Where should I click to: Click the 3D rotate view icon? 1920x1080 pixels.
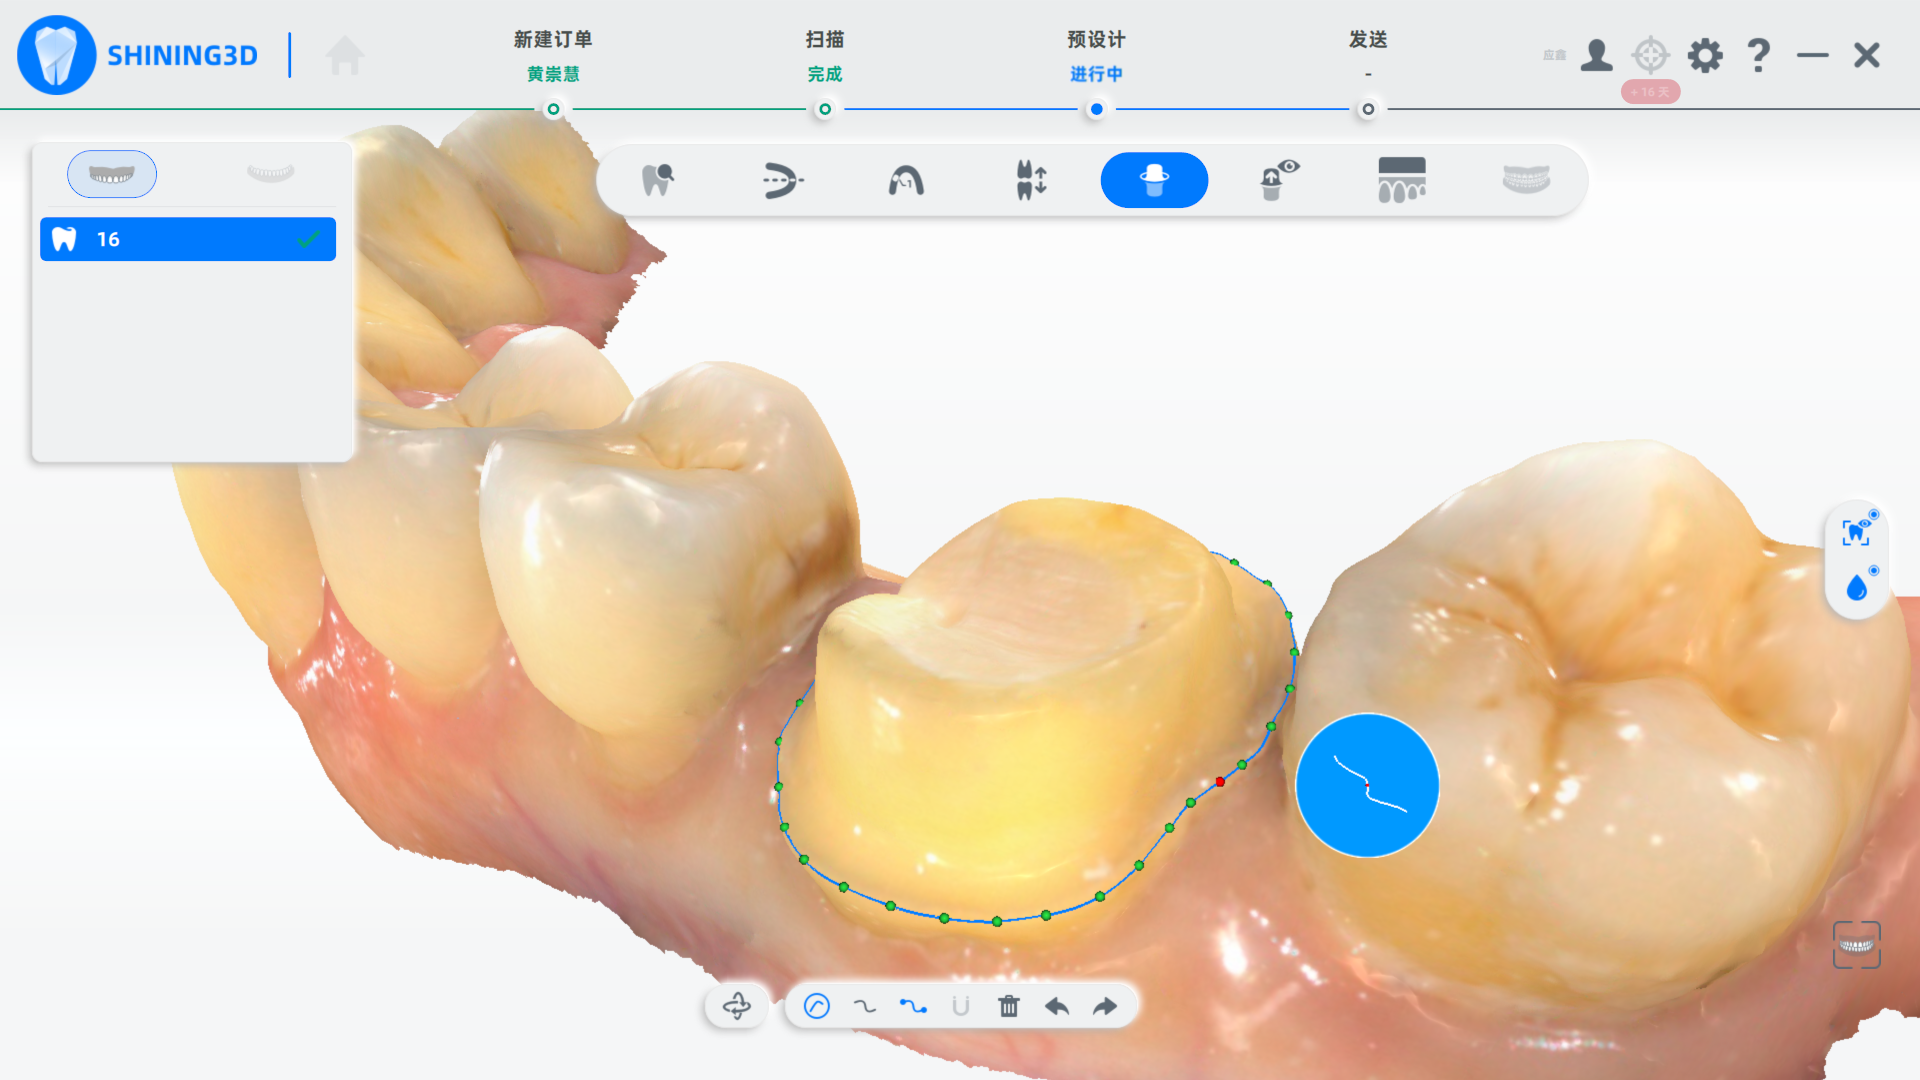(x=737, y=1006)
